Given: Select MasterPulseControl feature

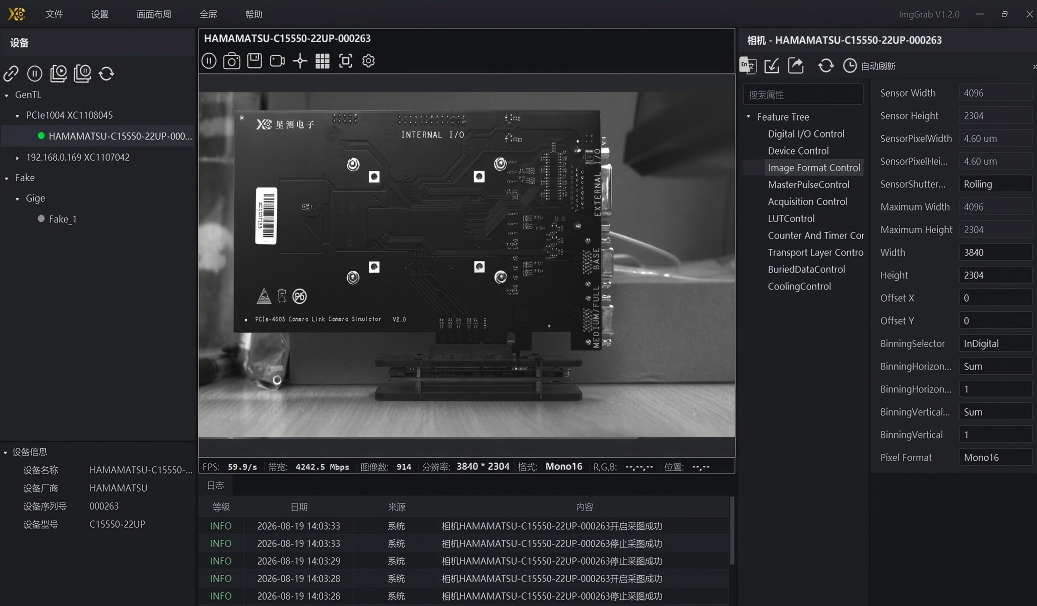Looking at the screenshot, I should click(x=808, y=185).
